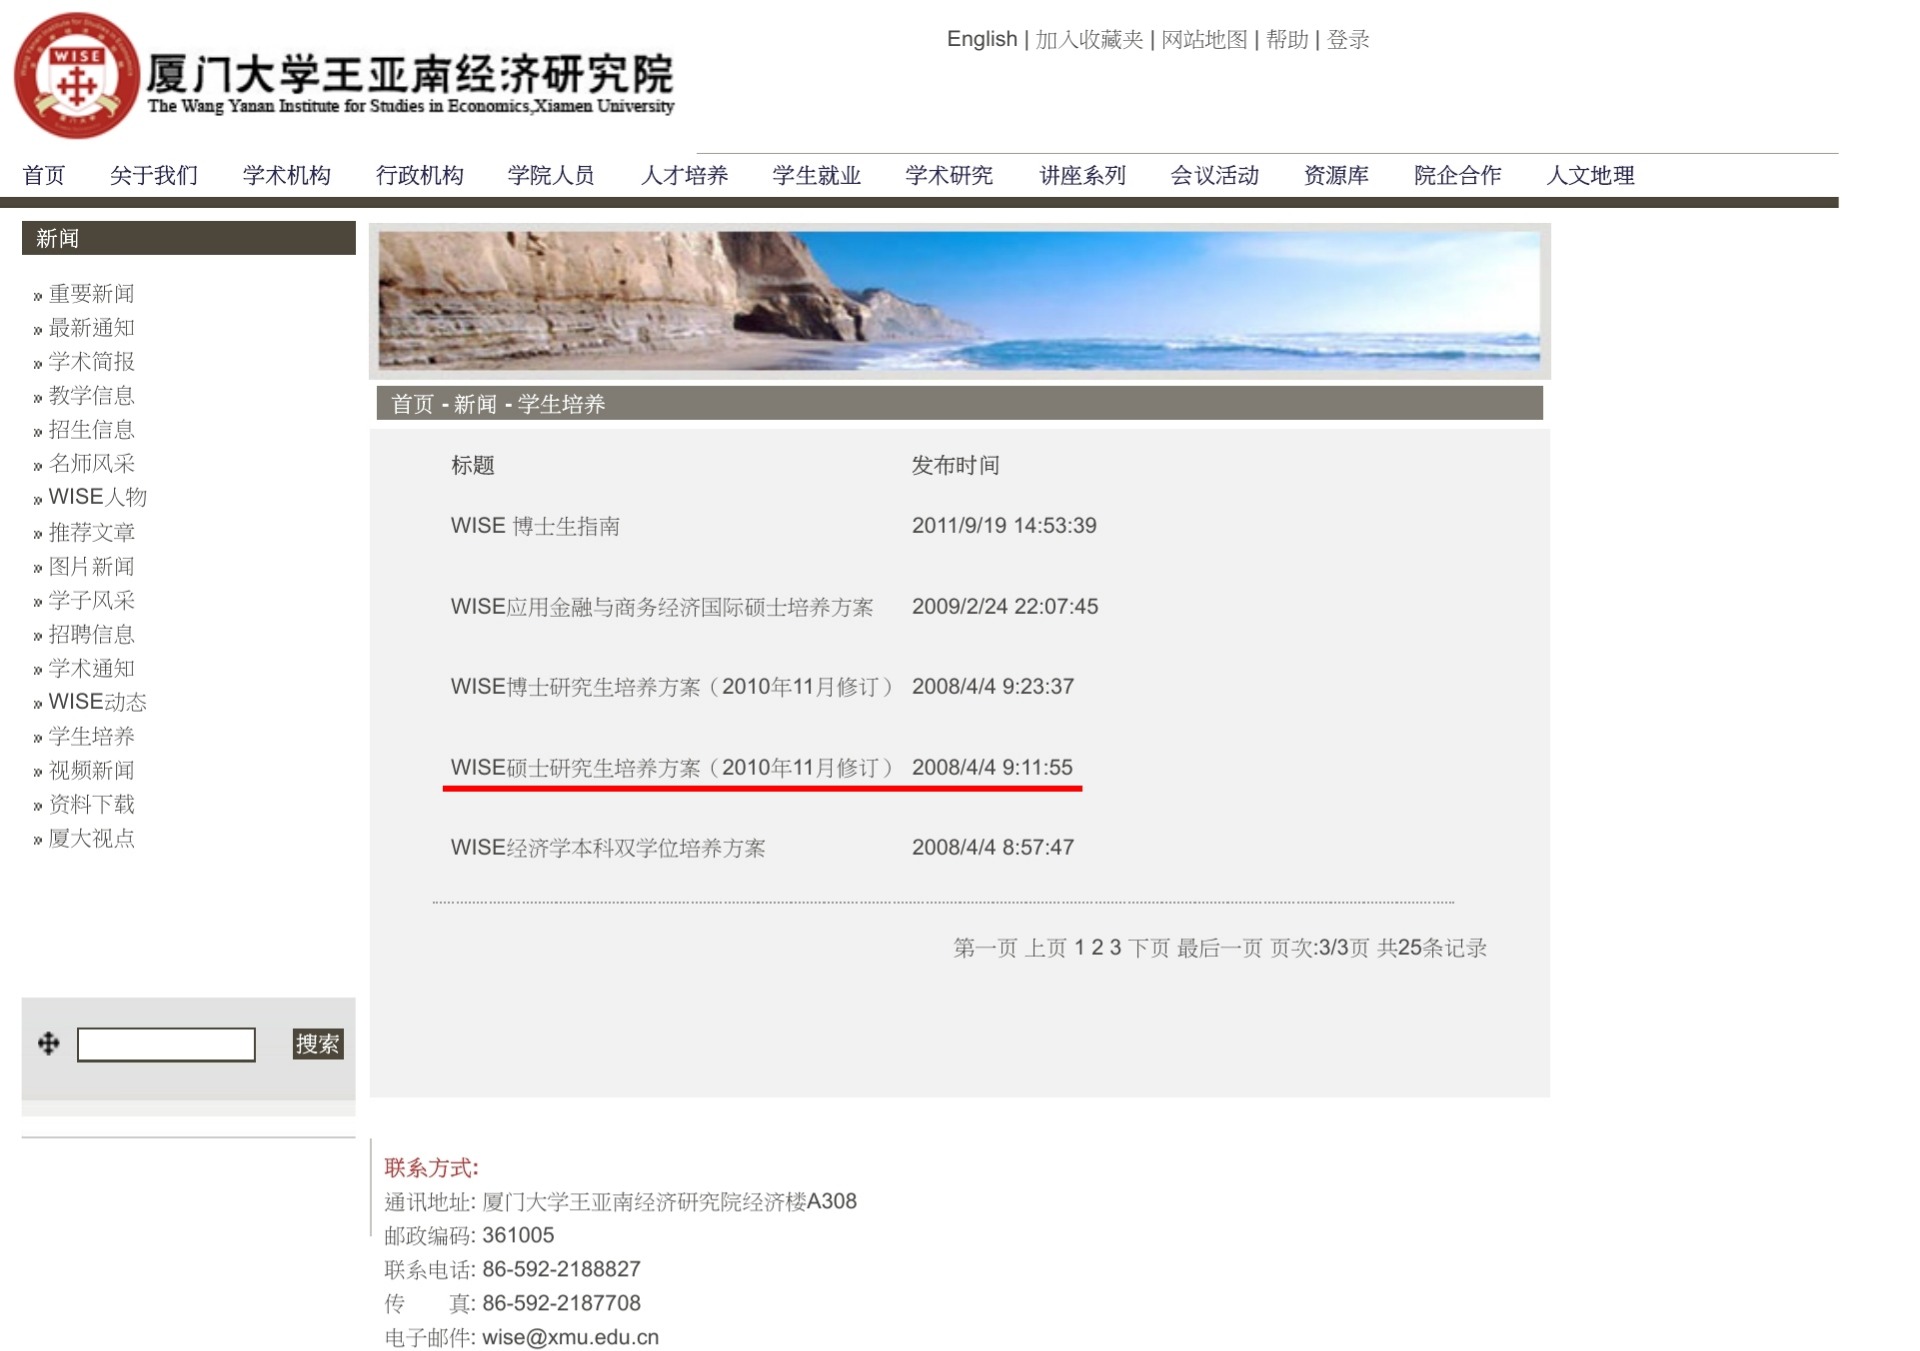The width and height of the screenshot is (1920, 1351).
Task: Click the search text input box
Action: pos(166,1044)
